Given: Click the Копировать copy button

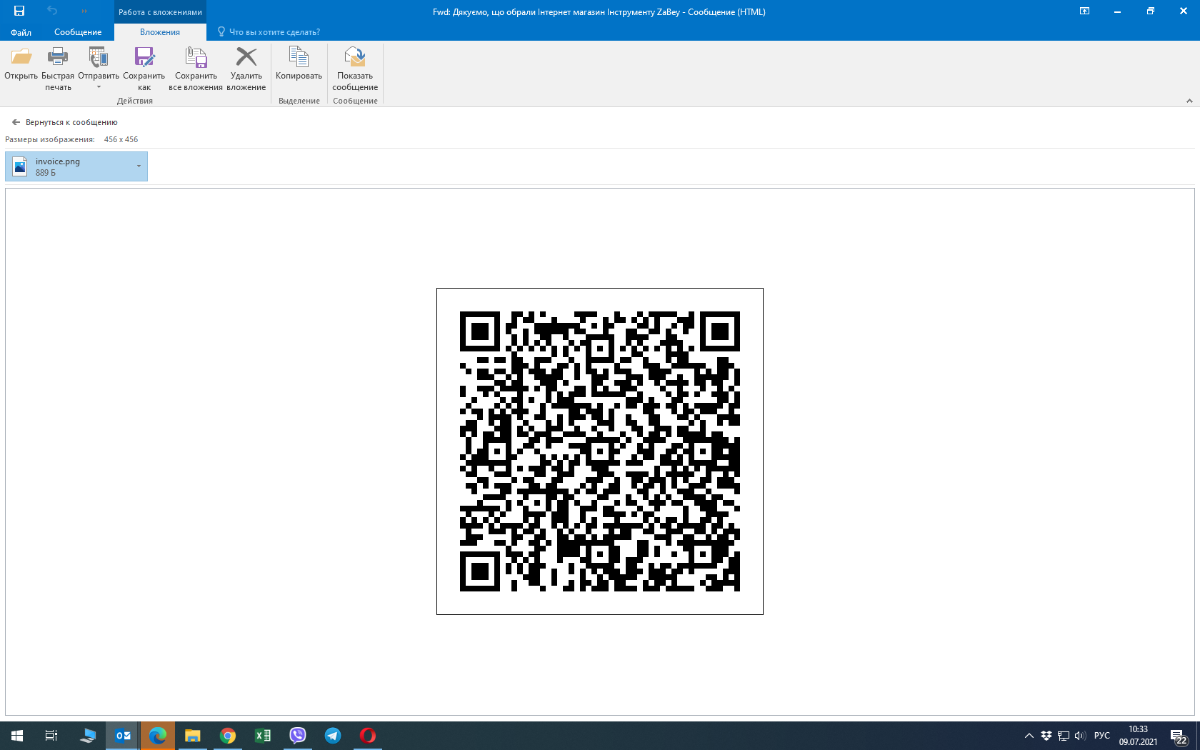Looking at the screenshot, I should (299, 63).
